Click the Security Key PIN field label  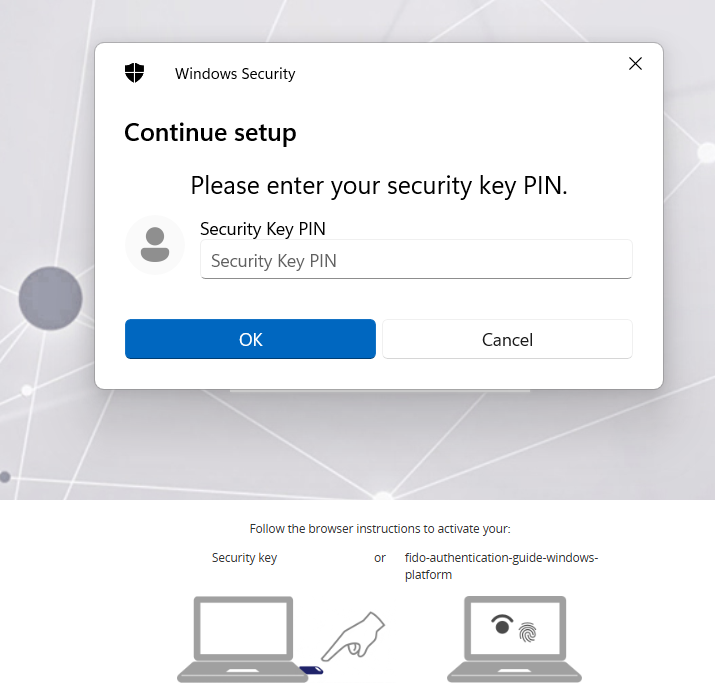click(x=263, y=229)
